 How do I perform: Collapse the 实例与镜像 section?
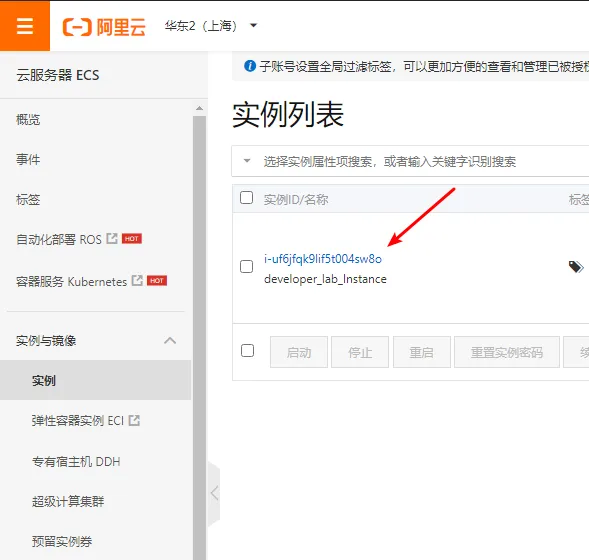170,341
